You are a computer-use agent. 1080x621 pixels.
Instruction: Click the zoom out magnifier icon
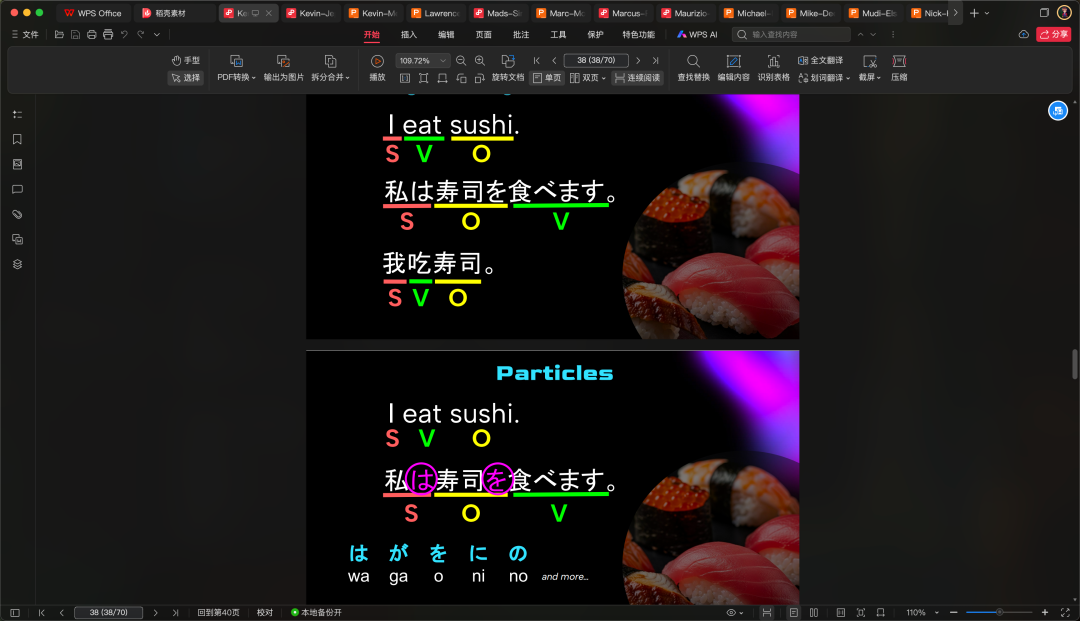click(461, 61)
